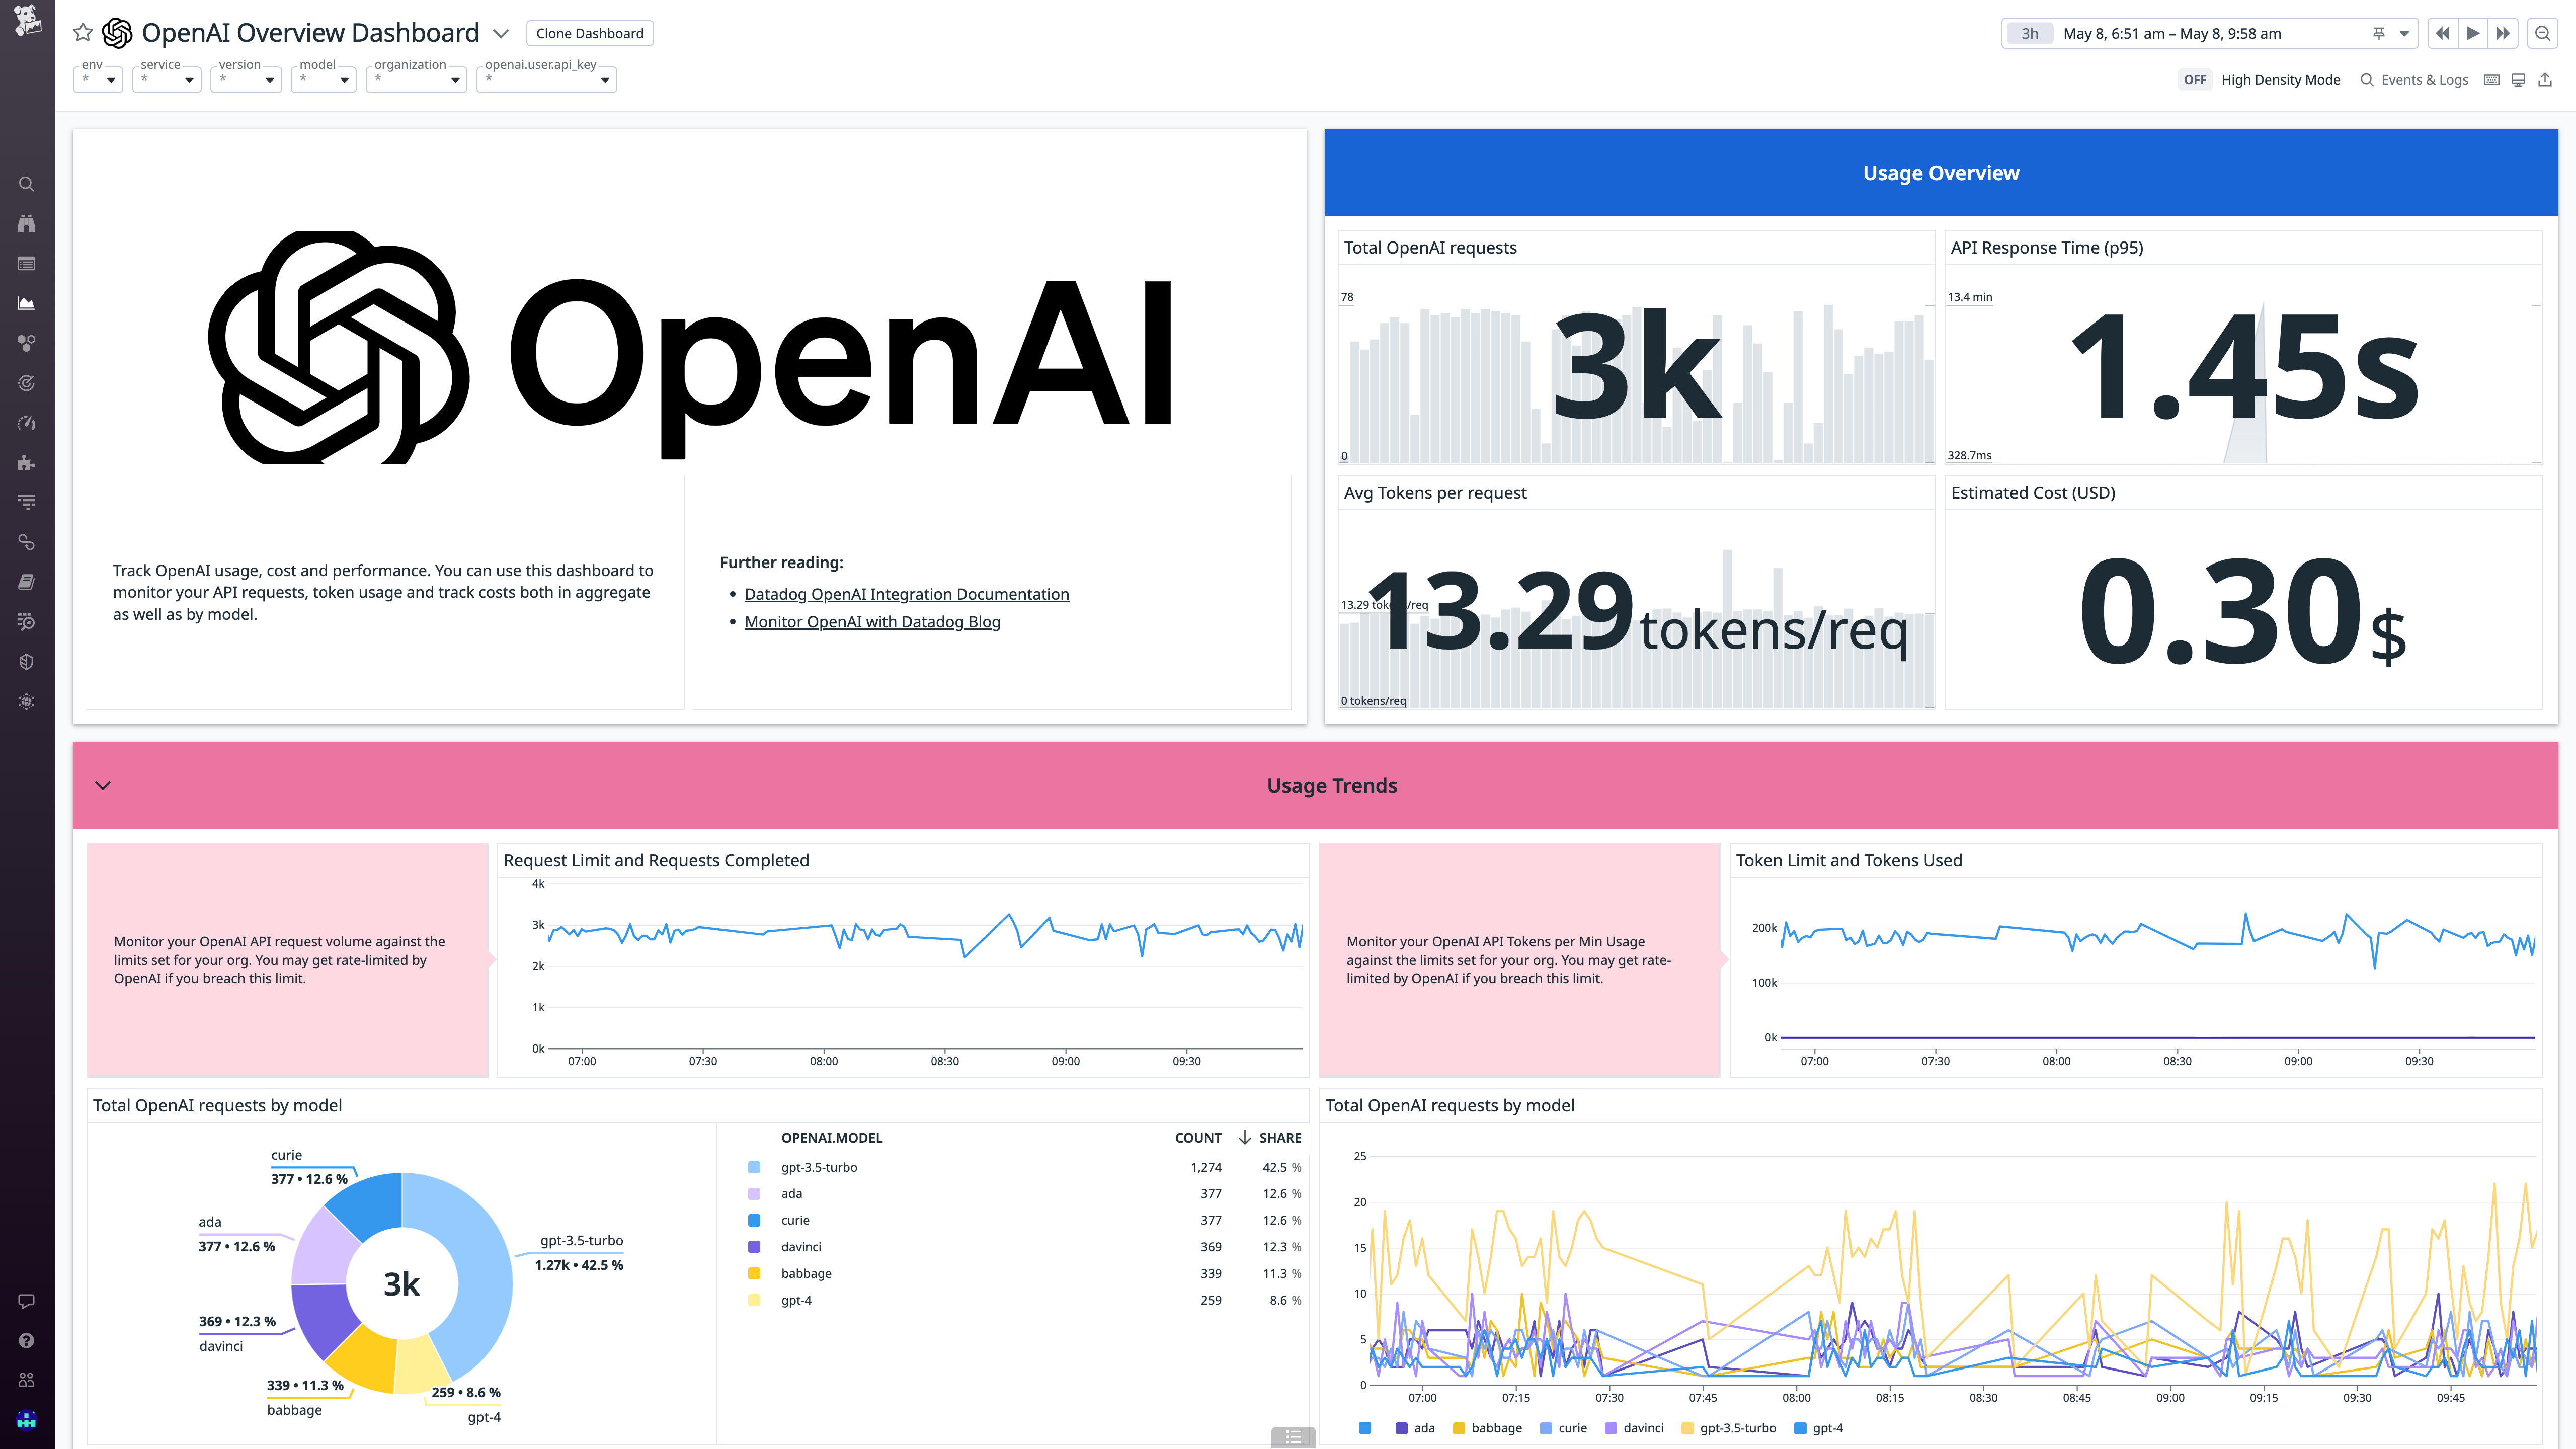Open the Security shield icon in sidebar
2576x1449 pixels.
coord(26,661)
